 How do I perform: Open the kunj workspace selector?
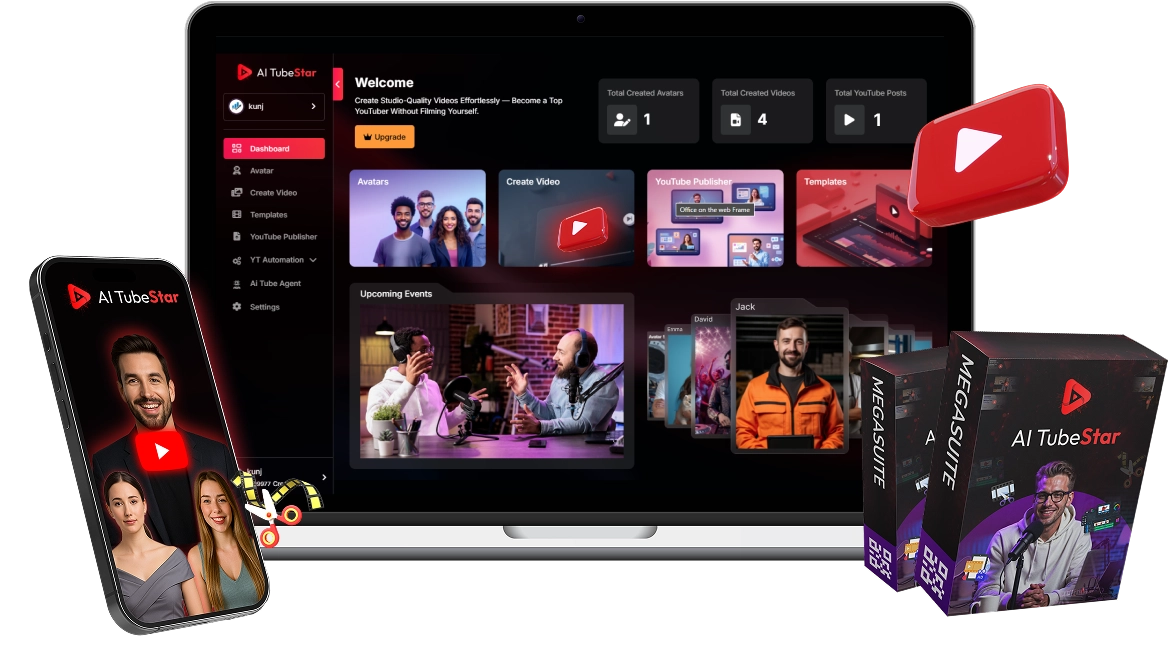(x=274, y=106)
